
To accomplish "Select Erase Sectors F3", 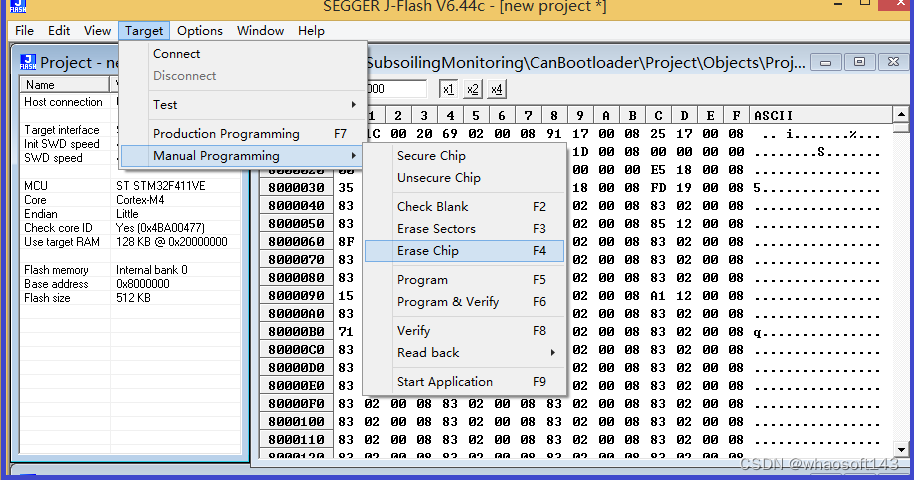I will [465, 229].
